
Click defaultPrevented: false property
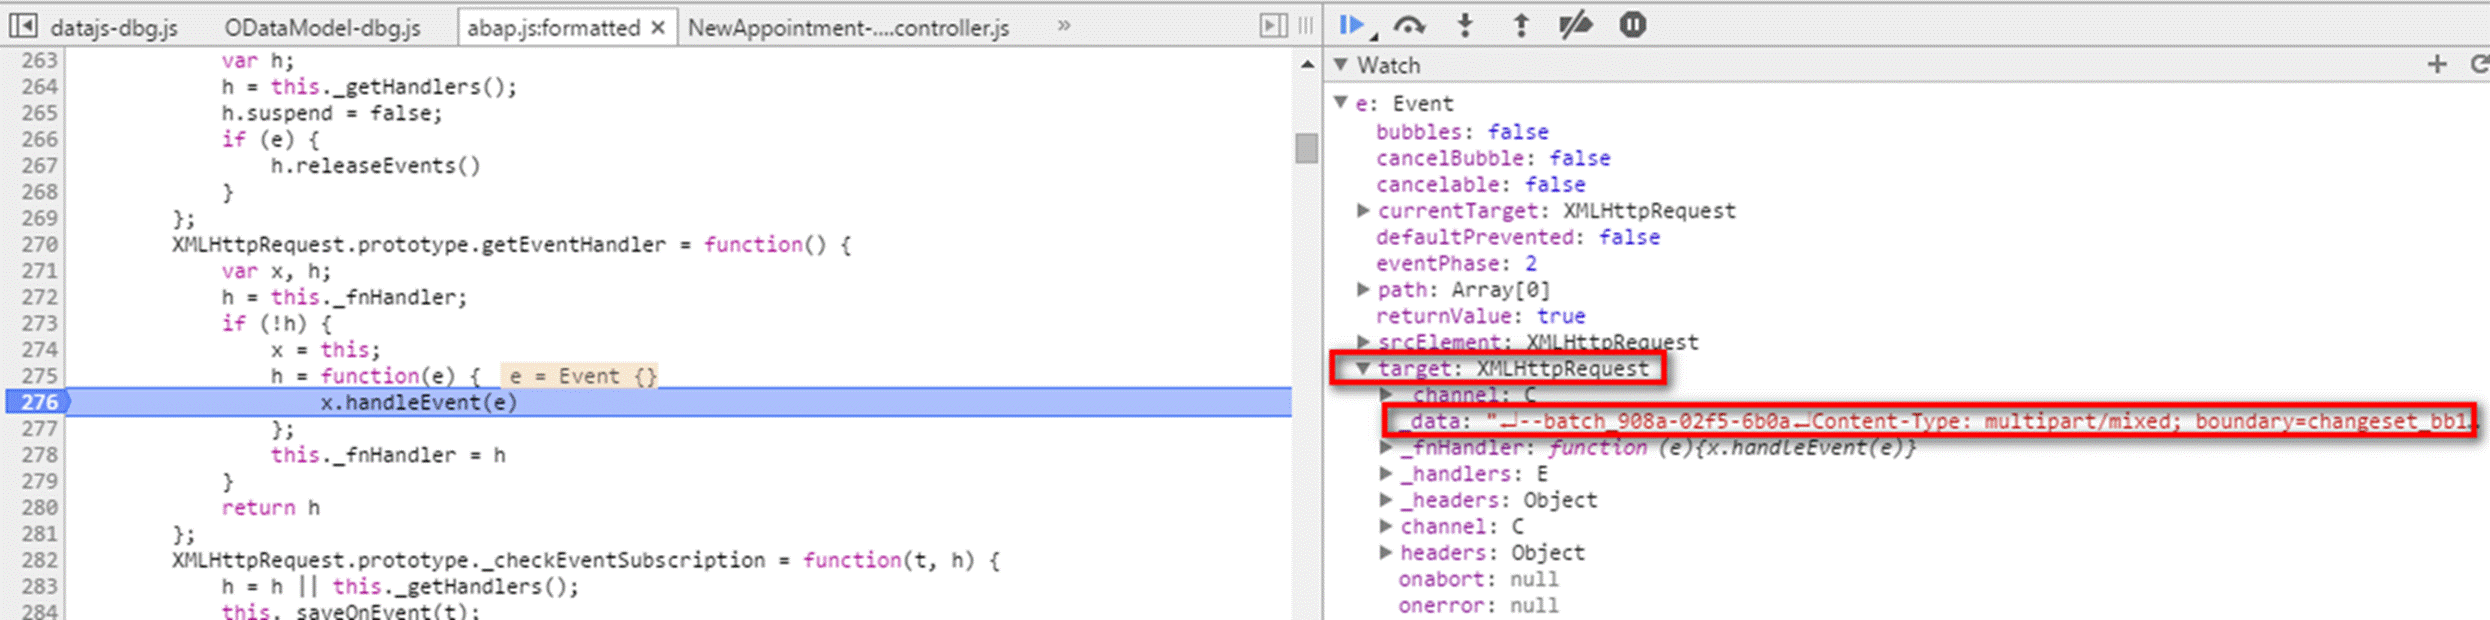1517,237
